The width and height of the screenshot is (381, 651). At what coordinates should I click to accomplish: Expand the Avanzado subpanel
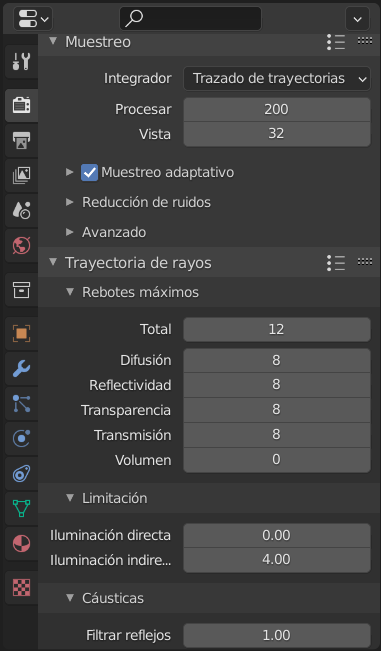point(70,232)
